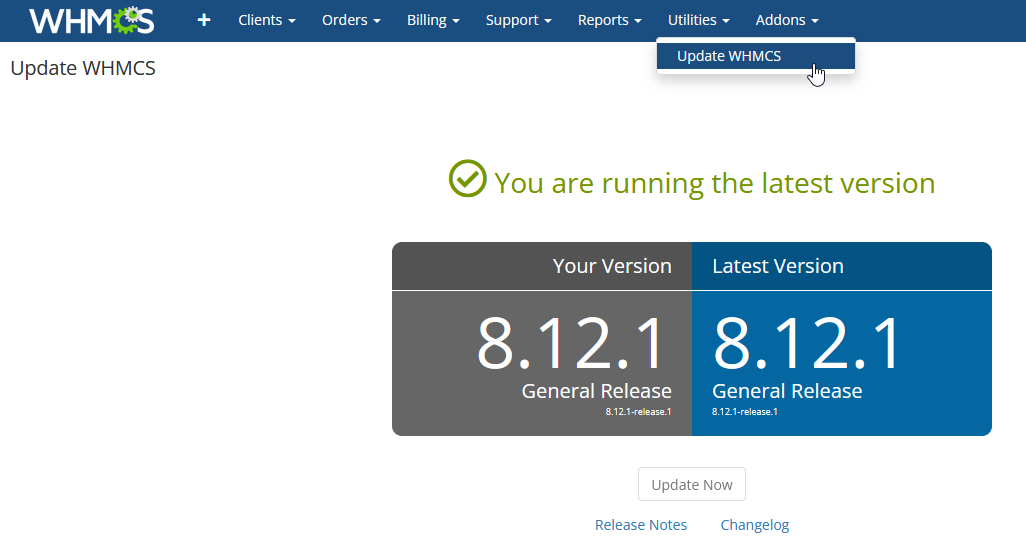
Task: Click the WHMCS logo
Action: (x=92, y=20)
